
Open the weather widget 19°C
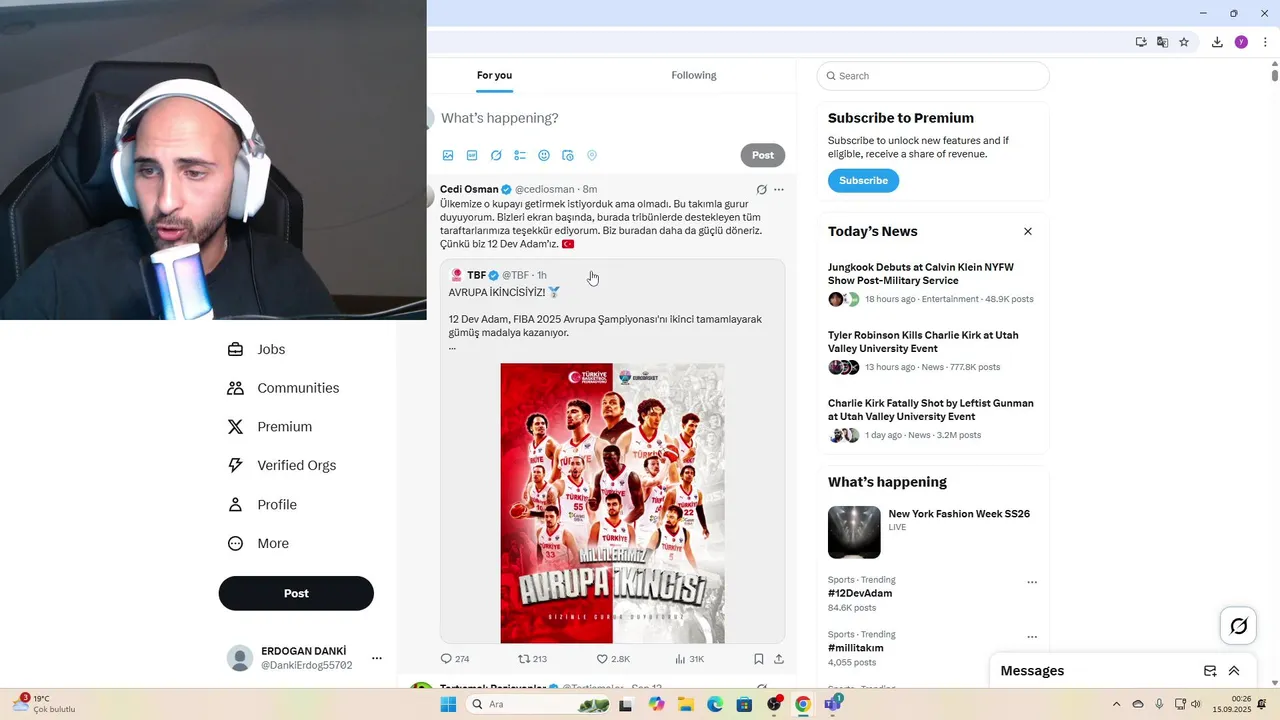pyautogui.click(x=42, y=704)
